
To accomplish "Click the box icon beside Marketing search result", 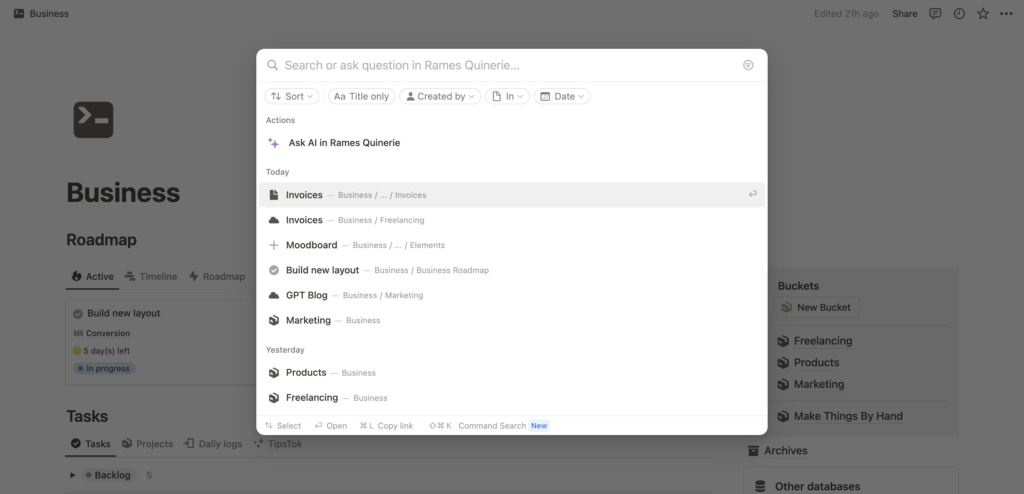I will [274, 320].
